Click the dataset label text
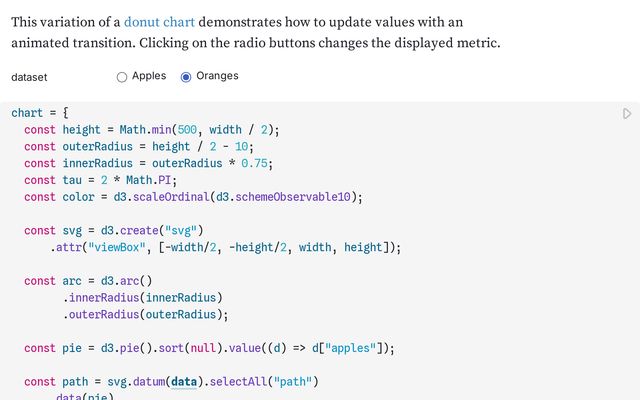The width and height of the screenshot is (640, 400). tap(29, 77)
